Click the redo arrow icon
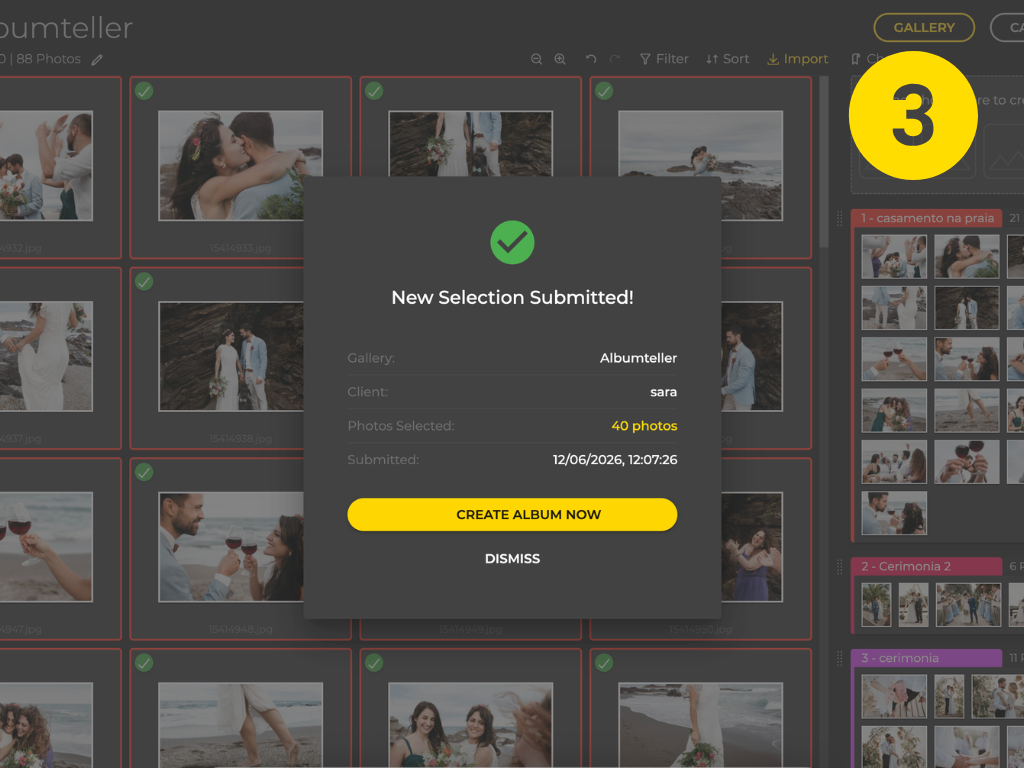 [615, 59]
